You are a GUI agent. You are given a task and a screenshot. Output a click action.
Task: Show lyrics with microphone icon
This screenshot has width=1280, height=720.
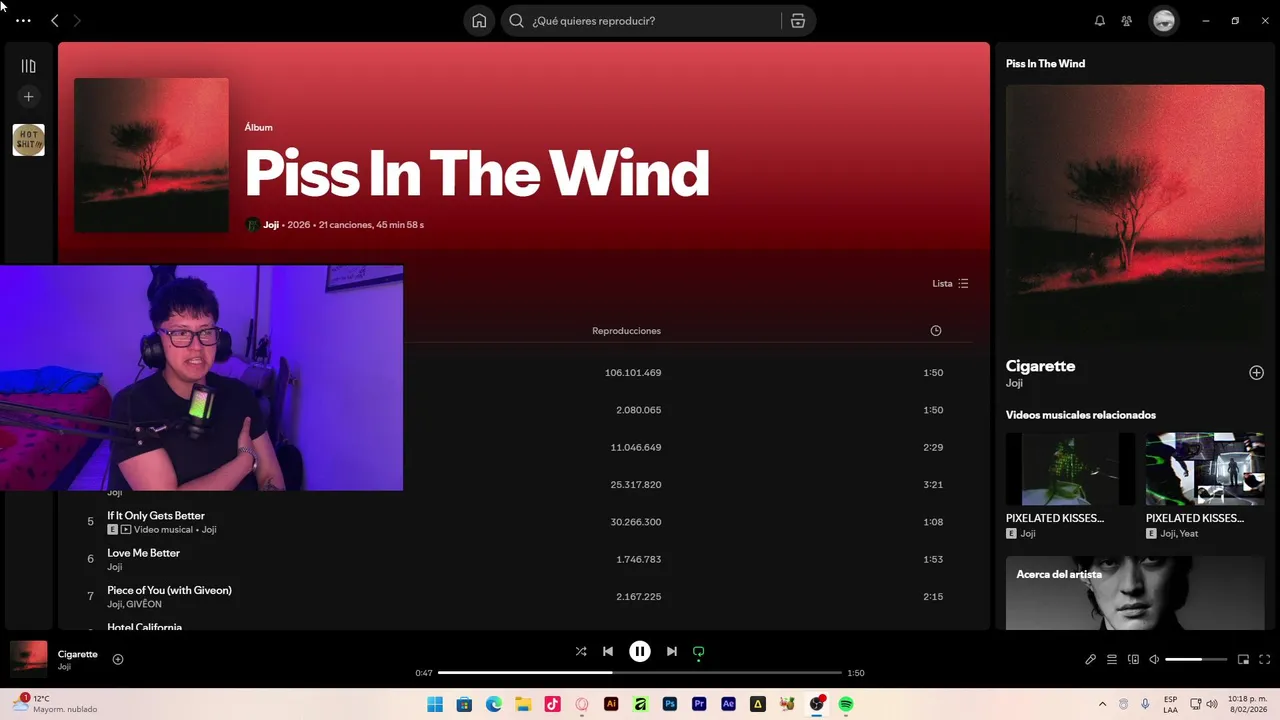pos(1091,659)
